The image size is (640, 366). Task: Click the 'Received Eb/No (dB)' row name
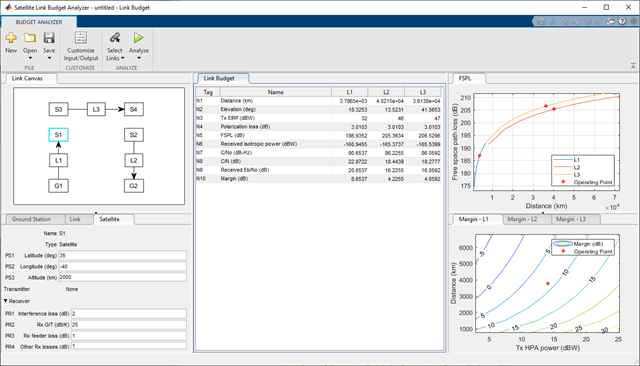click(245, 170)
